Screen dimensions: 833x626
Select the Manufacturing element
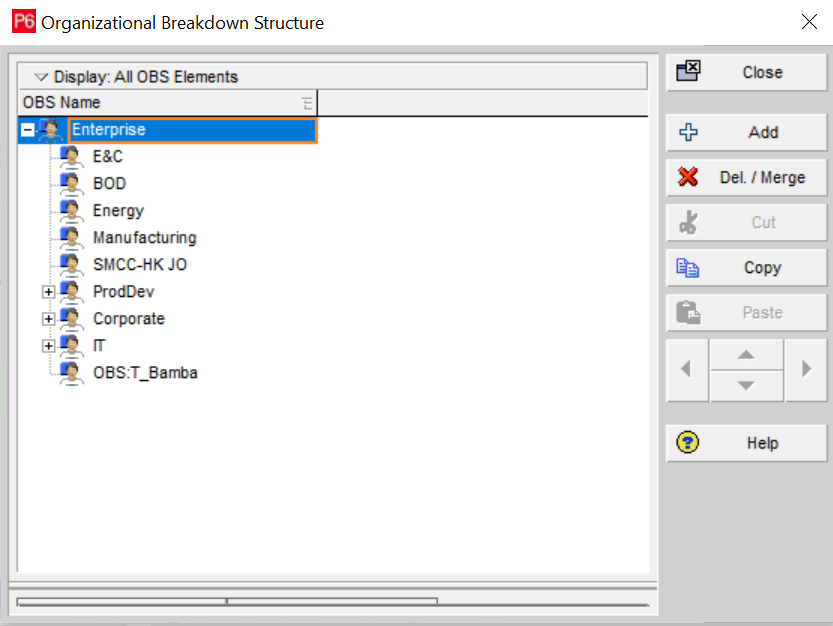[x=144, y=238]
